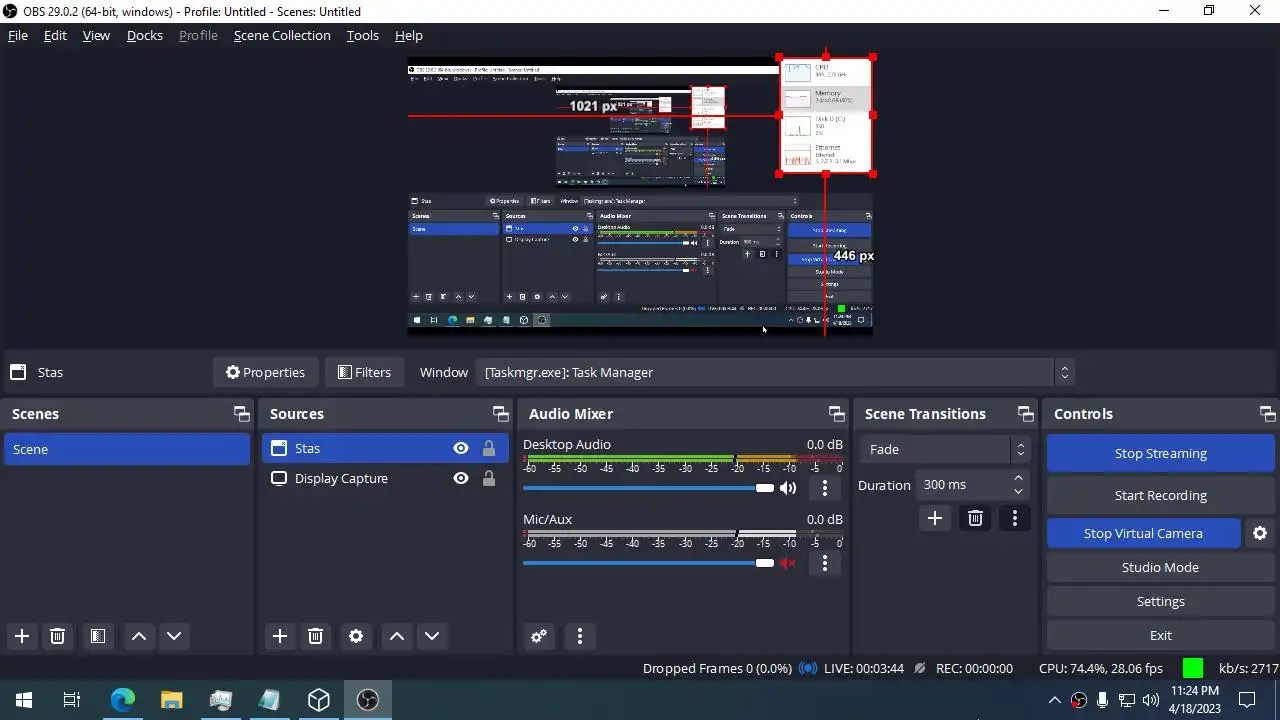Select Display Capture source row
Viewport: 1280px width, 720px height.
click(x=385, y=478)
